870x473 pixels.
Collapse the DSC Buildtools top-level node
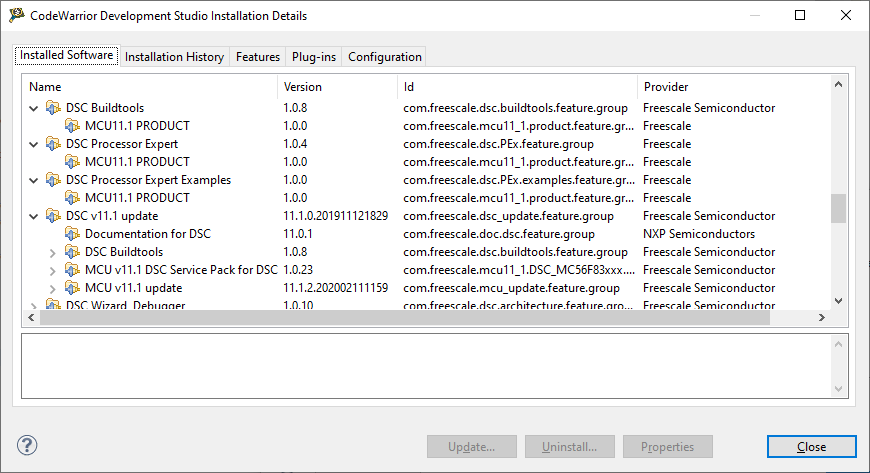[x=34, y=108]
